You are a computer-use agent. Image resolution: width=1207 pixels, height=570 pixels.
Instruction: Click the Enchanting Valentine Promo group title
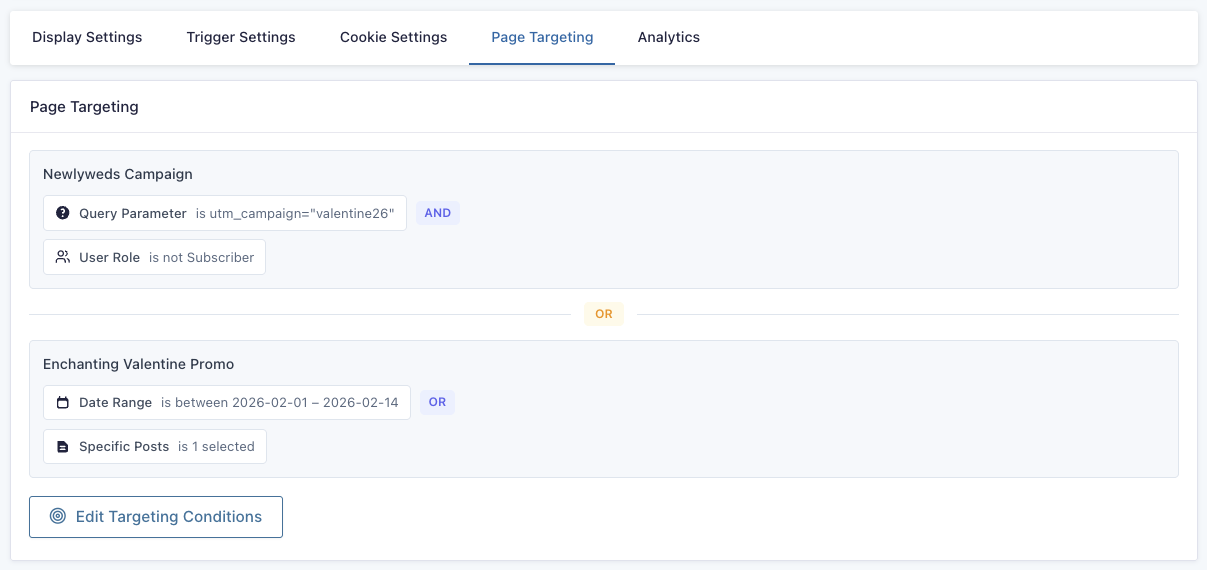point(139,364)
